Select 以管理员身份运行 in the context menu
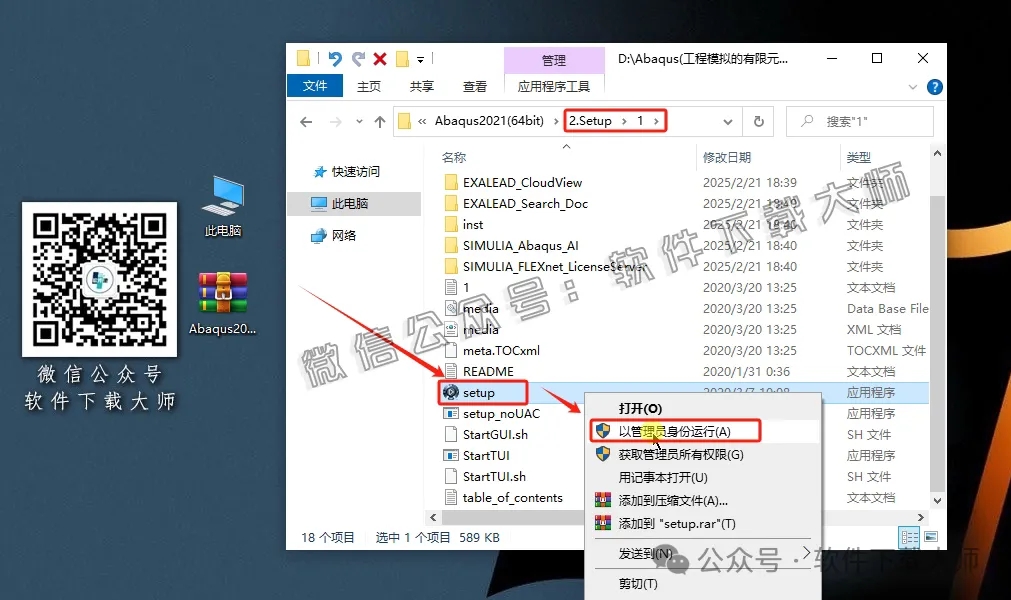Image resolution: width=1011 pixels, height=600 pixels. point(675,430)
